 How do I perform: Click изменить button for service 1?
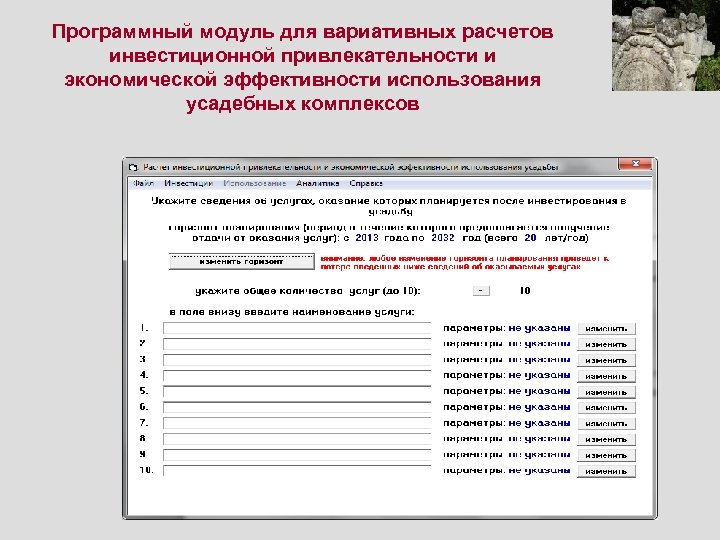click(606, 329)
